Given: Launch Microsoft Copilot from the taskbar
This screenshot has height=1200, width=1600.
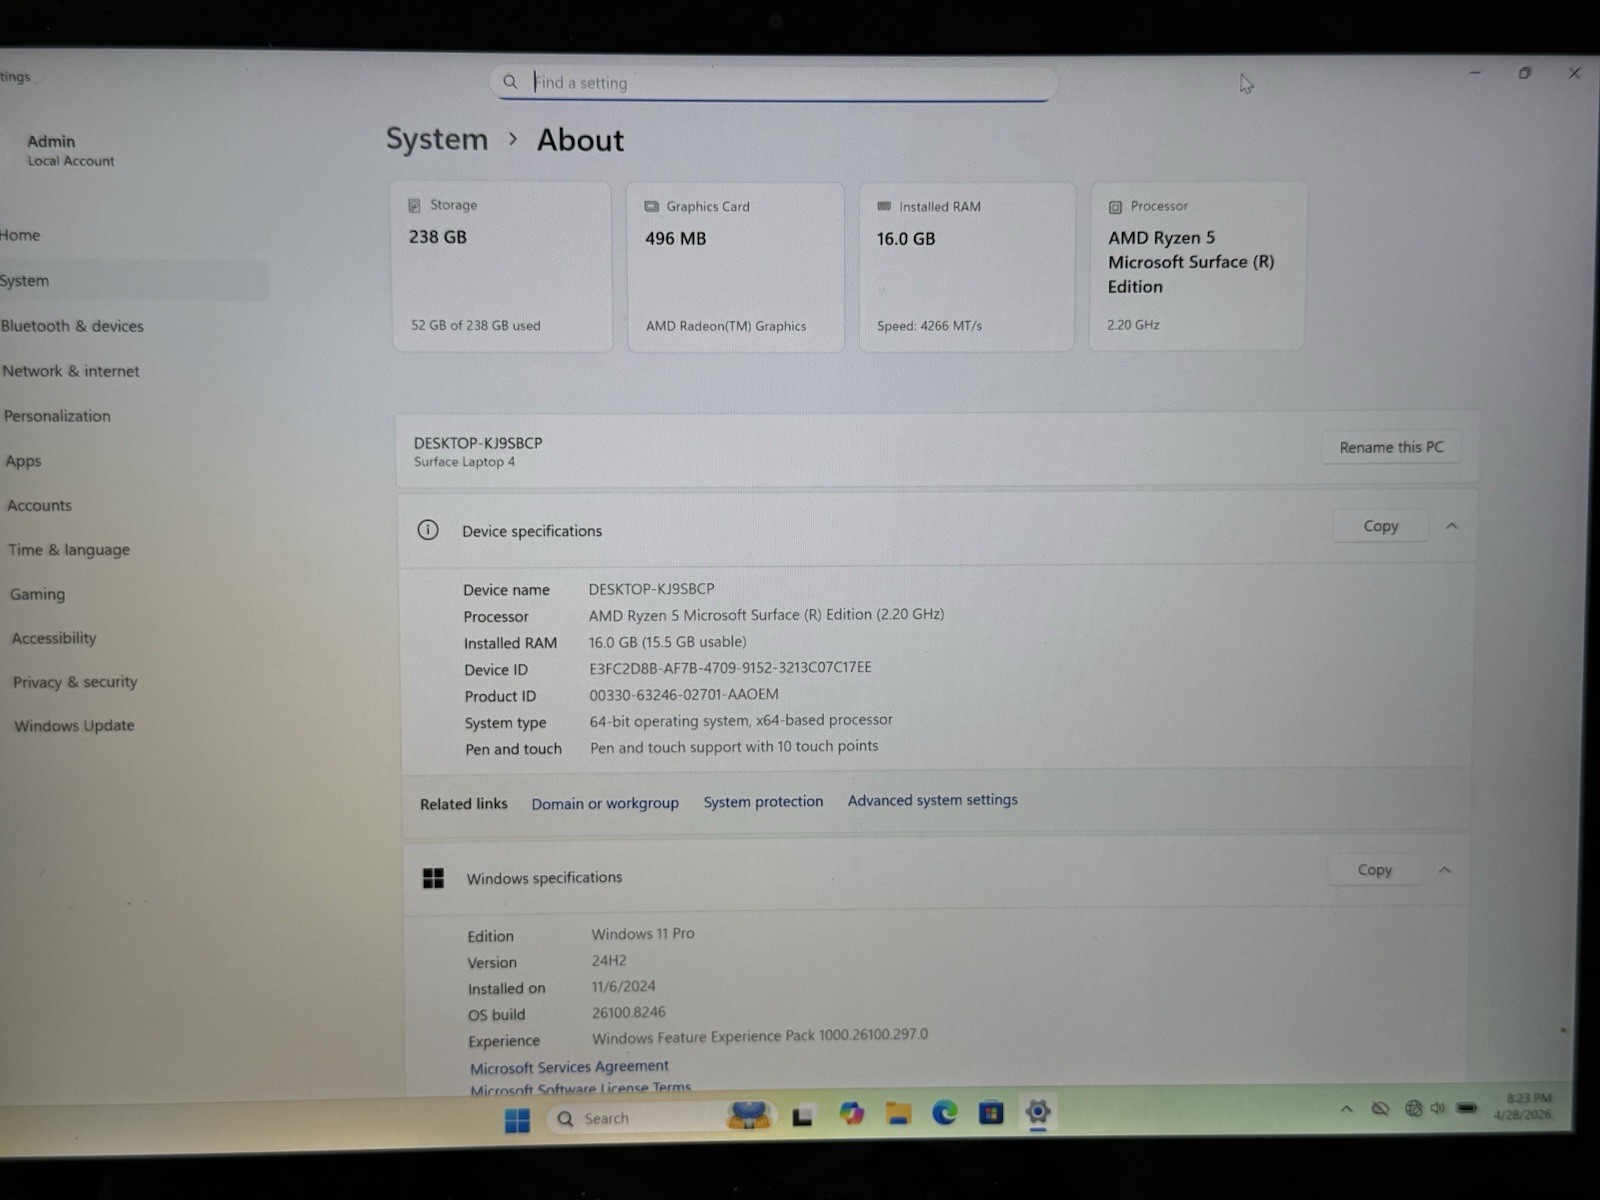Looking at the screenshot, I should 851,1114.
